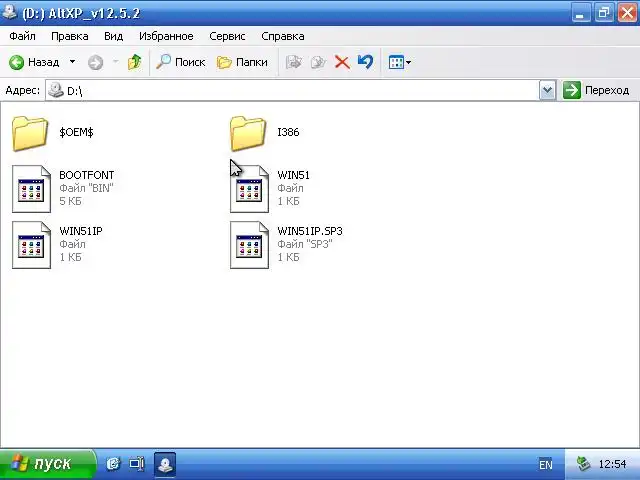
Task: Expand the address bar dropdown
Action: click(547, 91)
